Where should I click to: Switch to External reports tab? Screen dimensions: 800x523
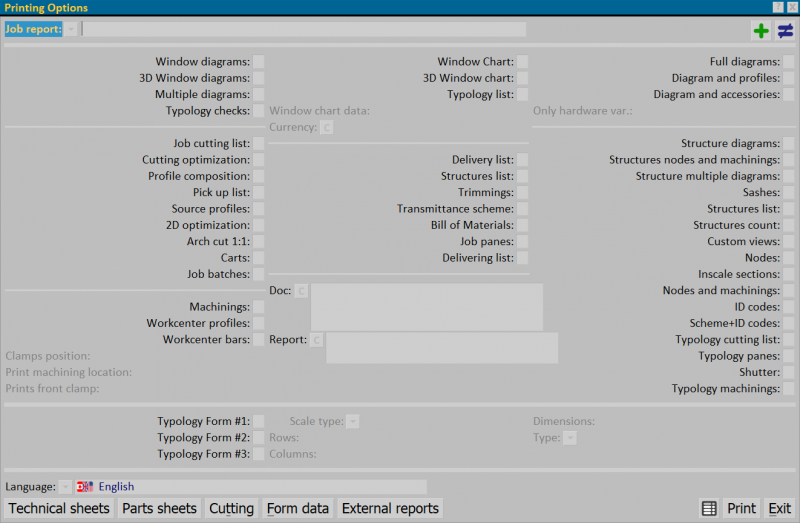[390, 508]
